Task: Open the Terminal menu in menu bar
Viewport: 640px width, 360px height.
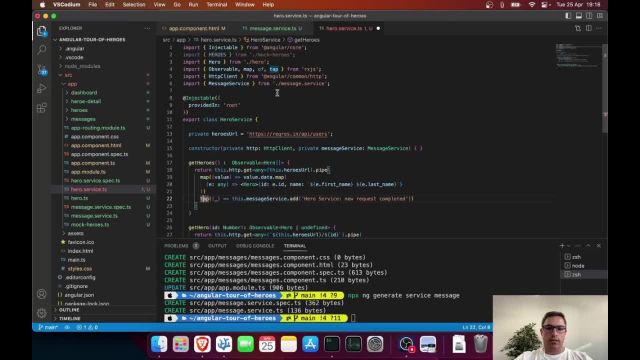Action: 216,5
